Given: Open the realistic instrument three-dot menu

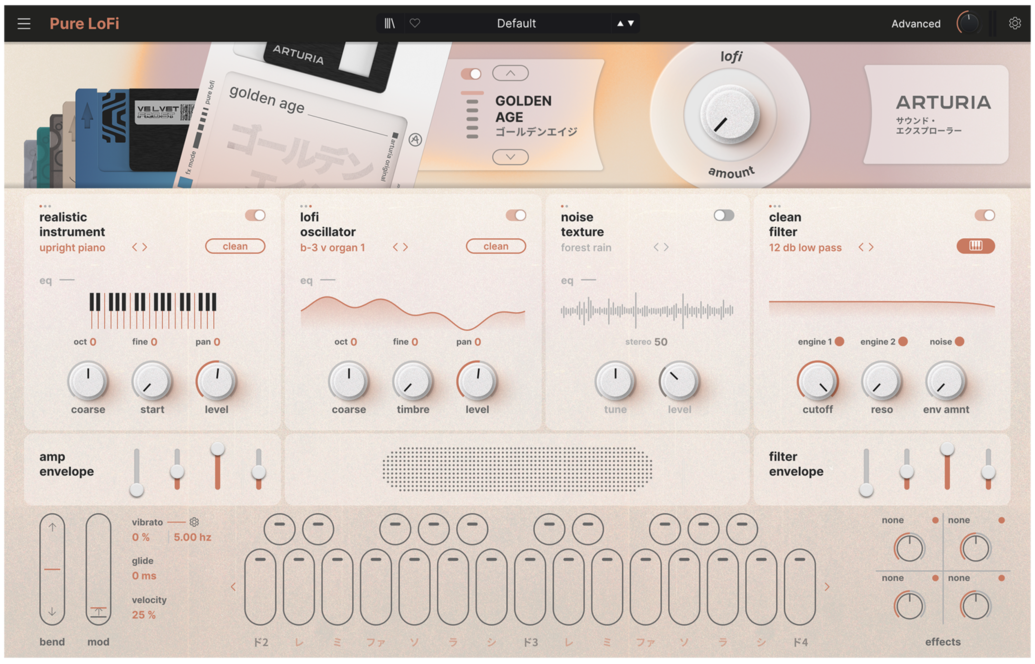Looking at the screenshot, I should point(45,206).
